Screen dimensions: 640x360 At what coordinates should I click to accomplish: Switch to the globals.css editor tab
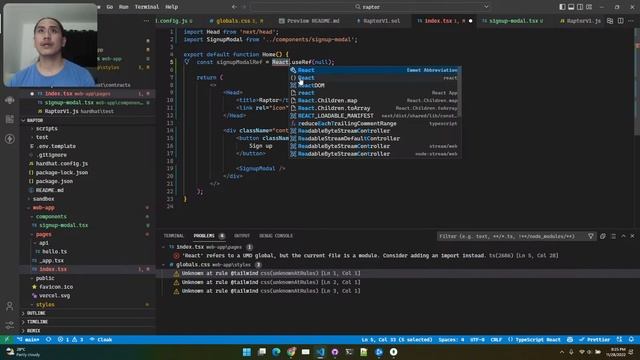236,21
